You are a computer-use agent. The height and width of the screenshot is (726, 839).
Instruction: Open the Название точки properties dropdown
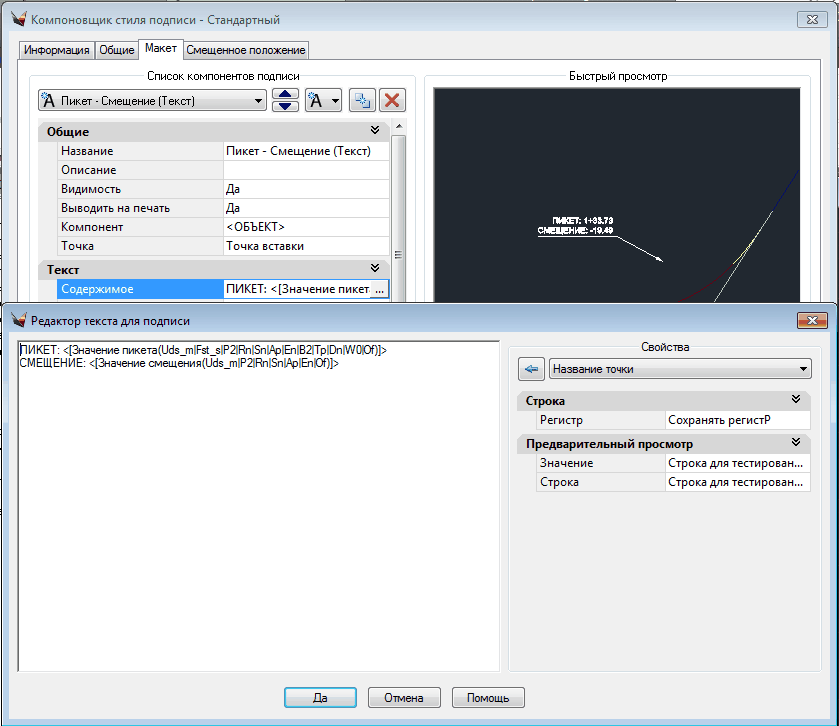(x=679, y=369)
